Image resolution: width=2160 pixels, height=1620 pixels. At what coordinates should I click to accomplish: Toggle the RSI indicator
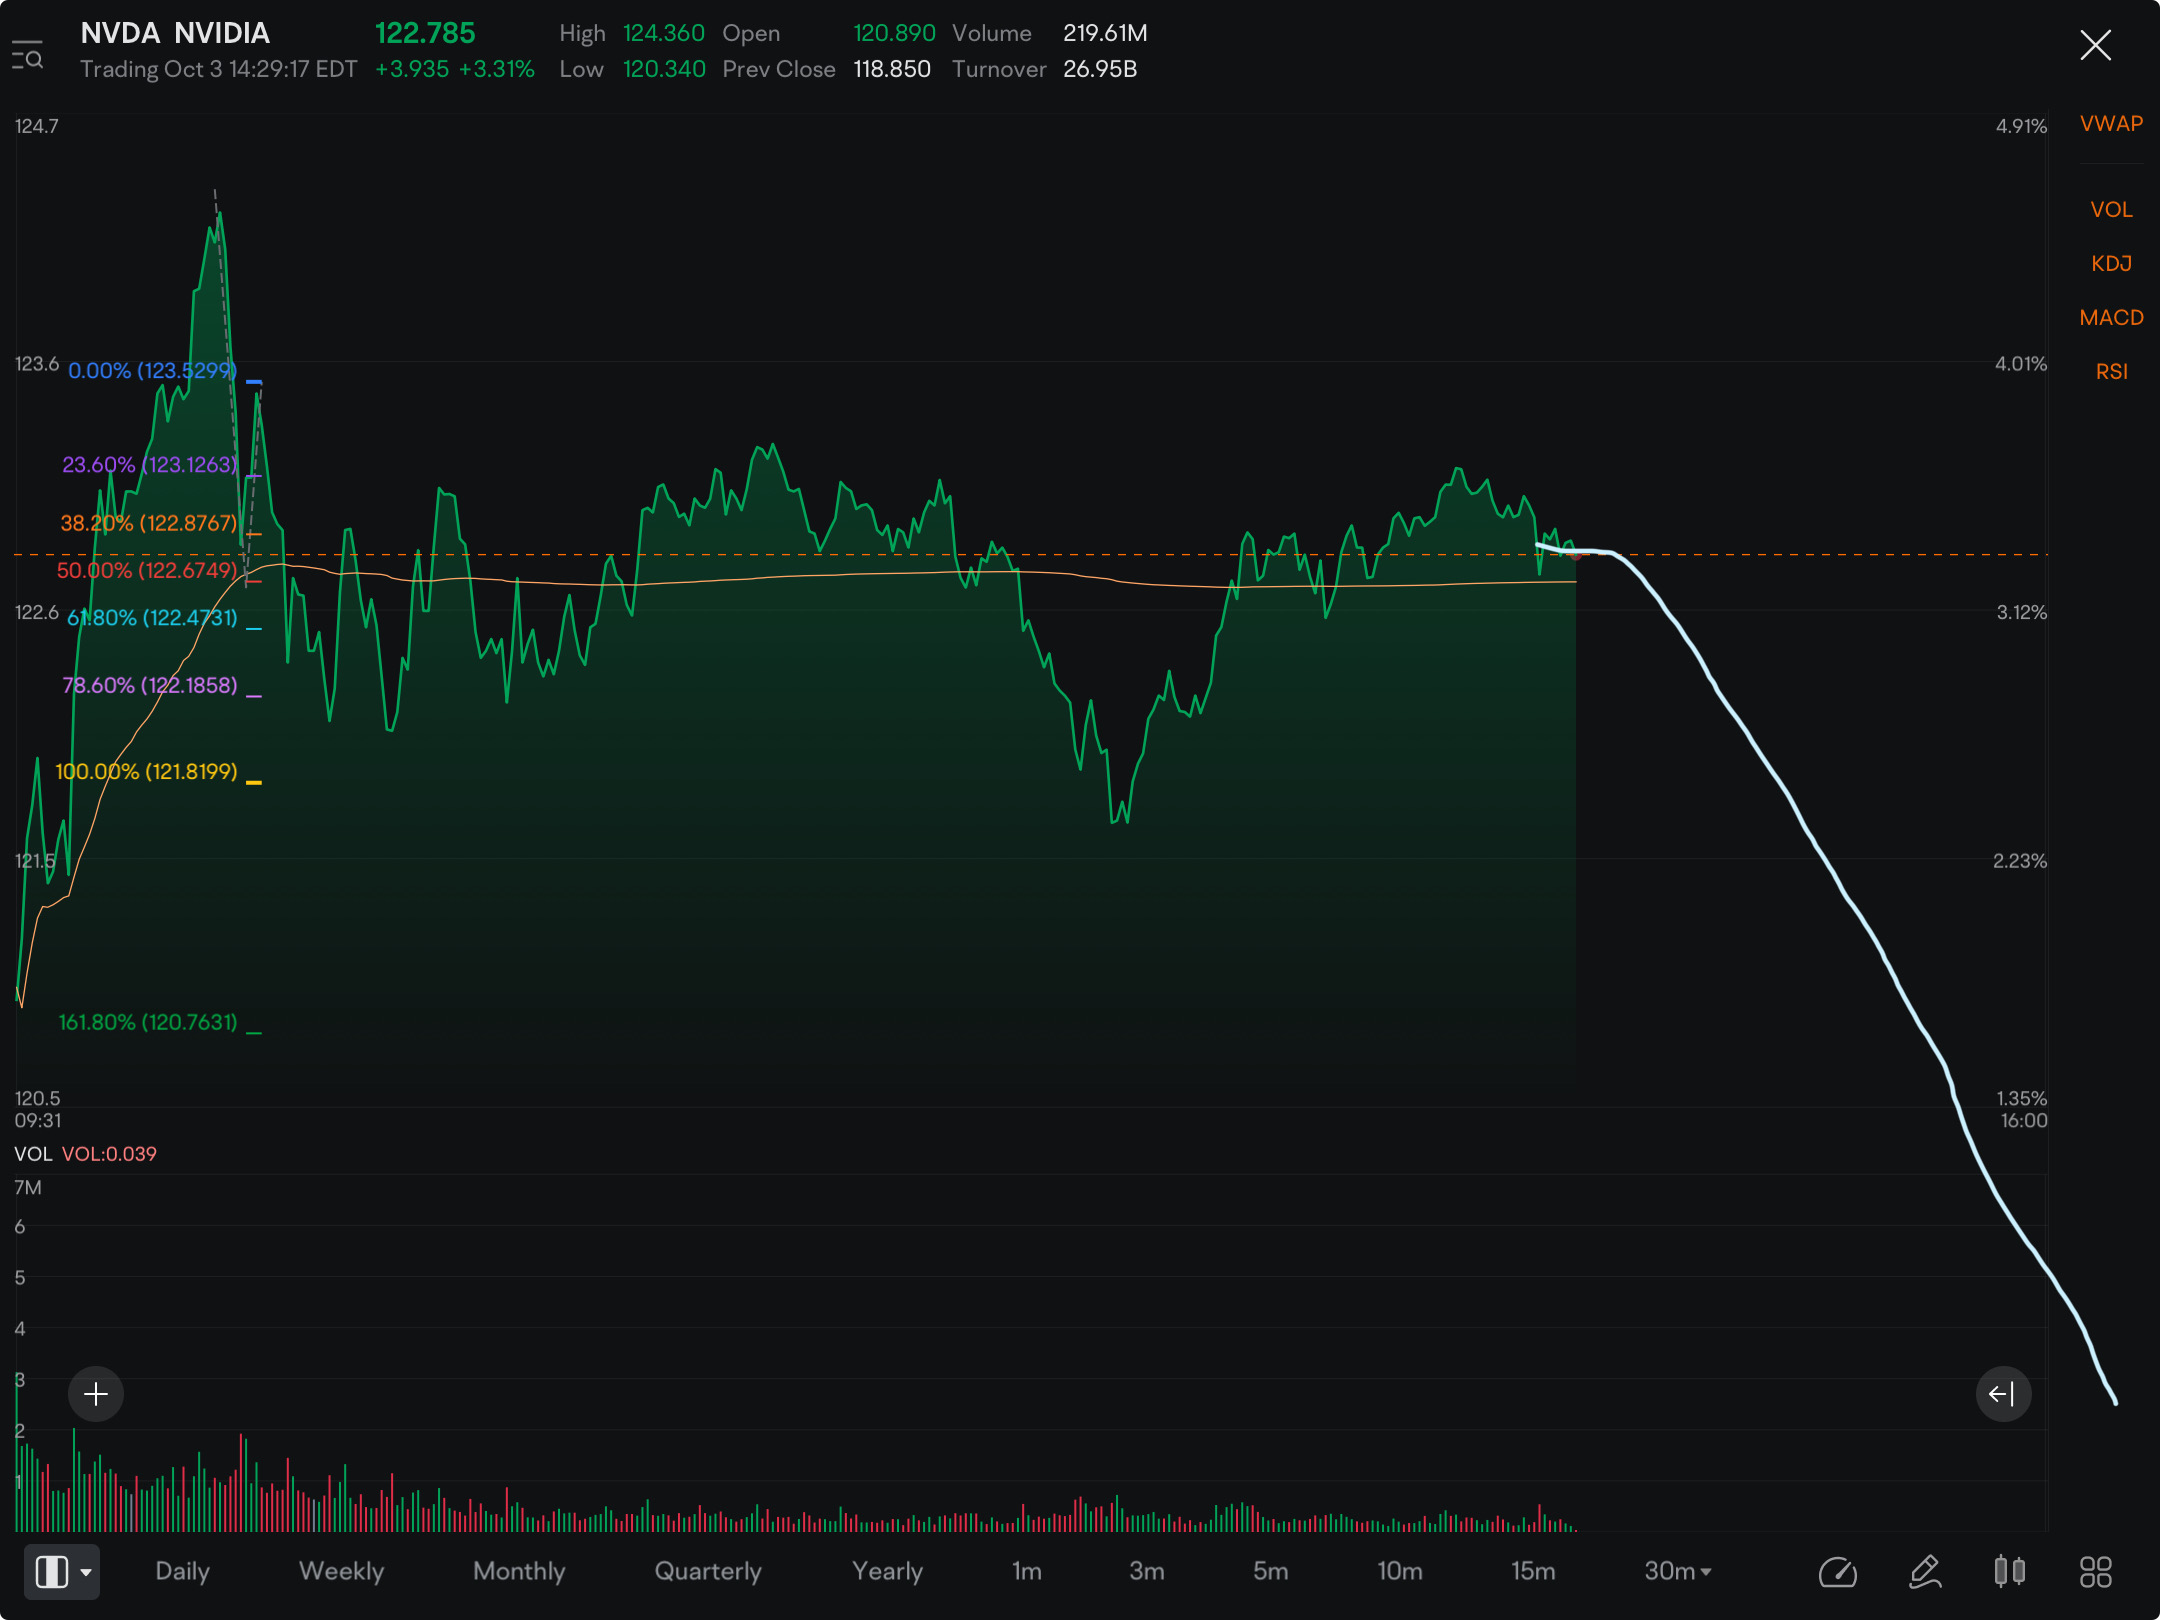2111,372
